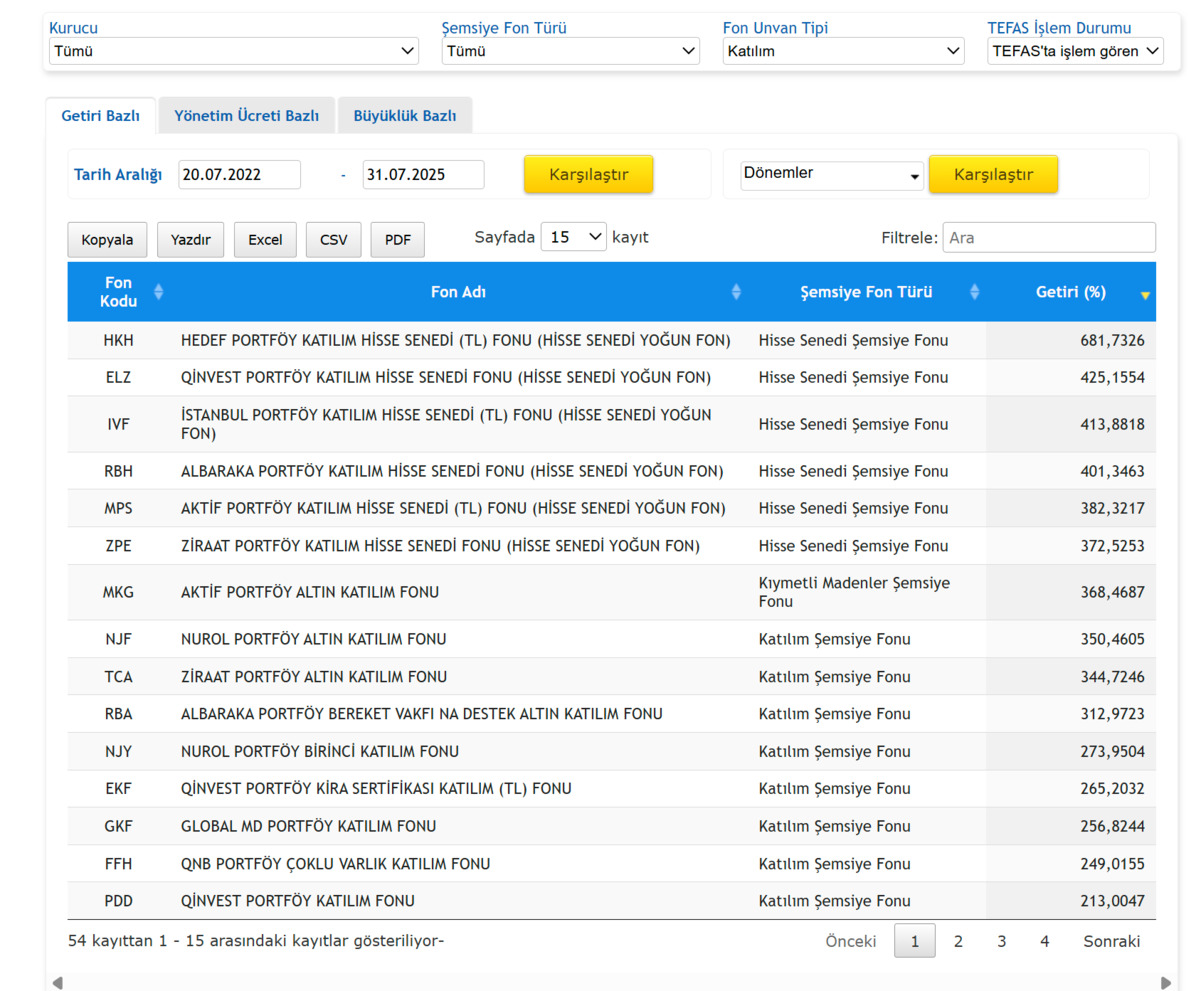Viewport: 1200px width, 991px height.
Task: Click fund code PDD
Action: point(118,902)
